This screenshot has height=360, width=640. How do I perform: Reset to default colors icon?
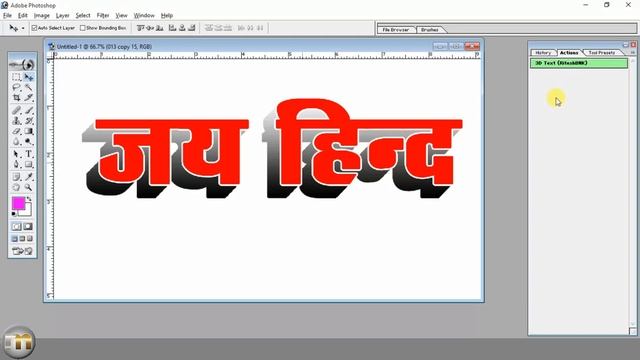click(14, 213)
